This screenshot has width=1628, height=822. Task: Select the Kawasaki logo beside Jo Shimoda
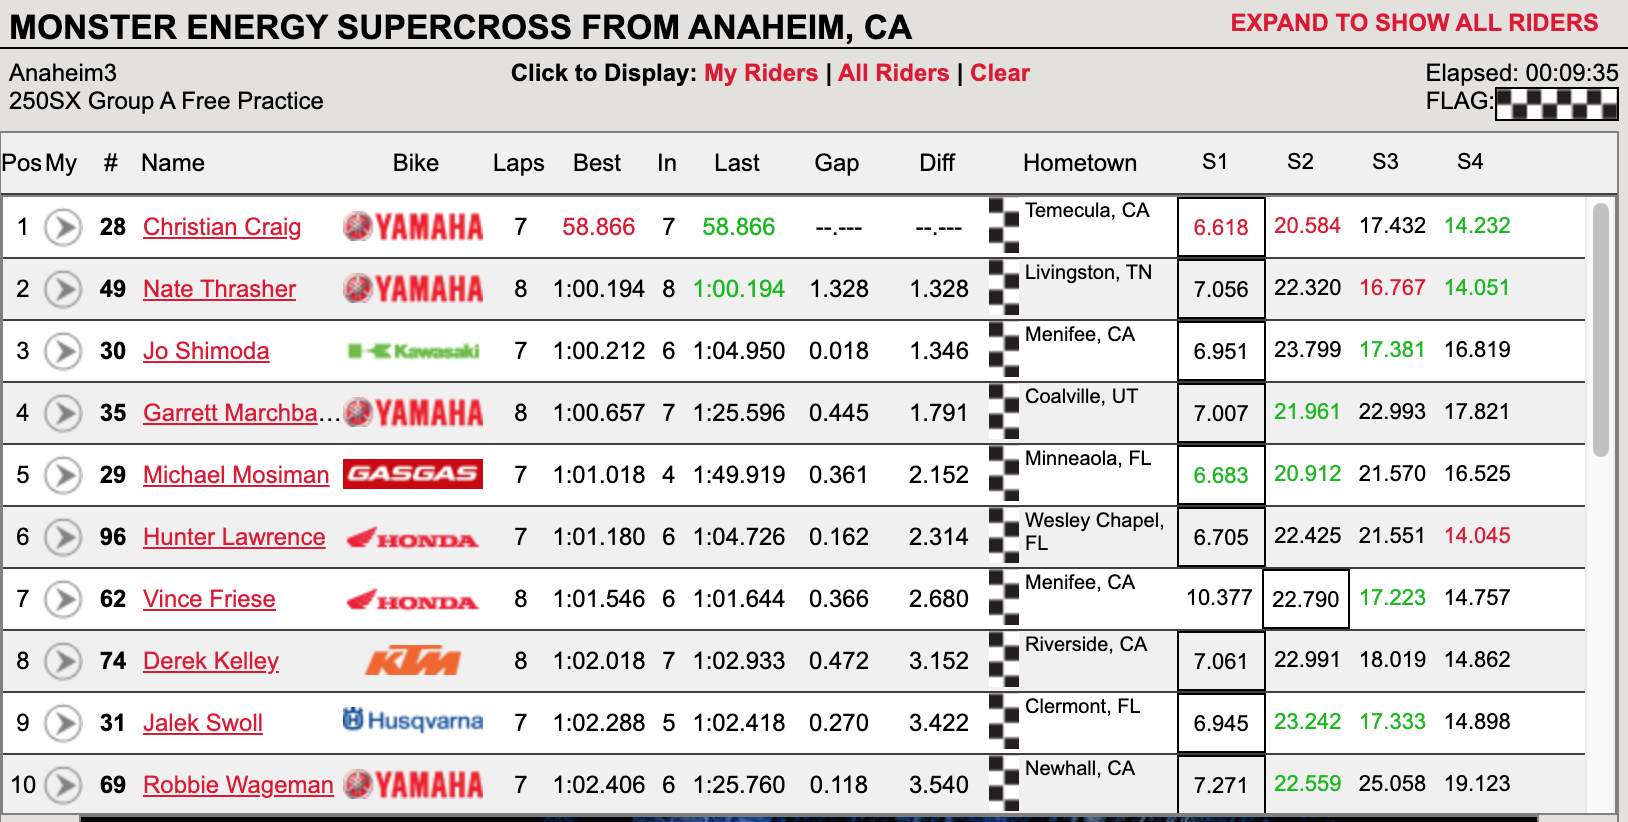pos(414,351)
